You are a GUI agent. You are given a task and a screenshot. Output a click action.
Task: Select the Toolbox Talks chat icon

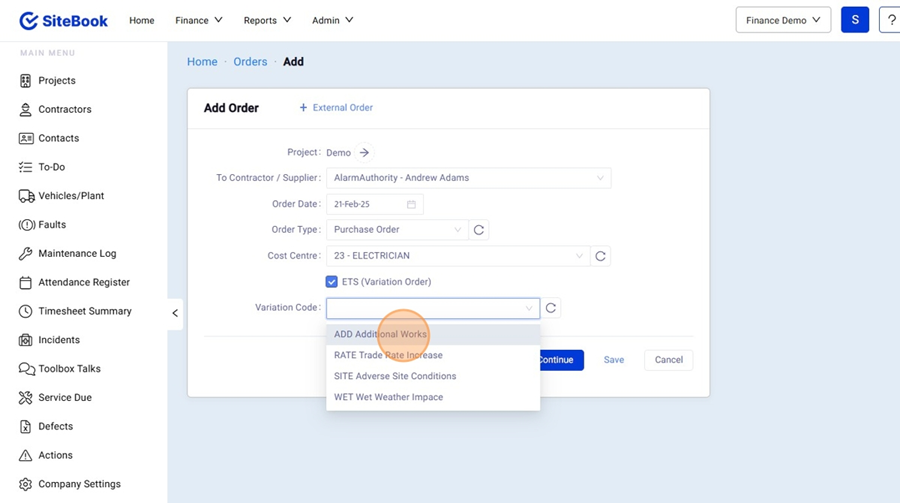click(x=26, y=369)
